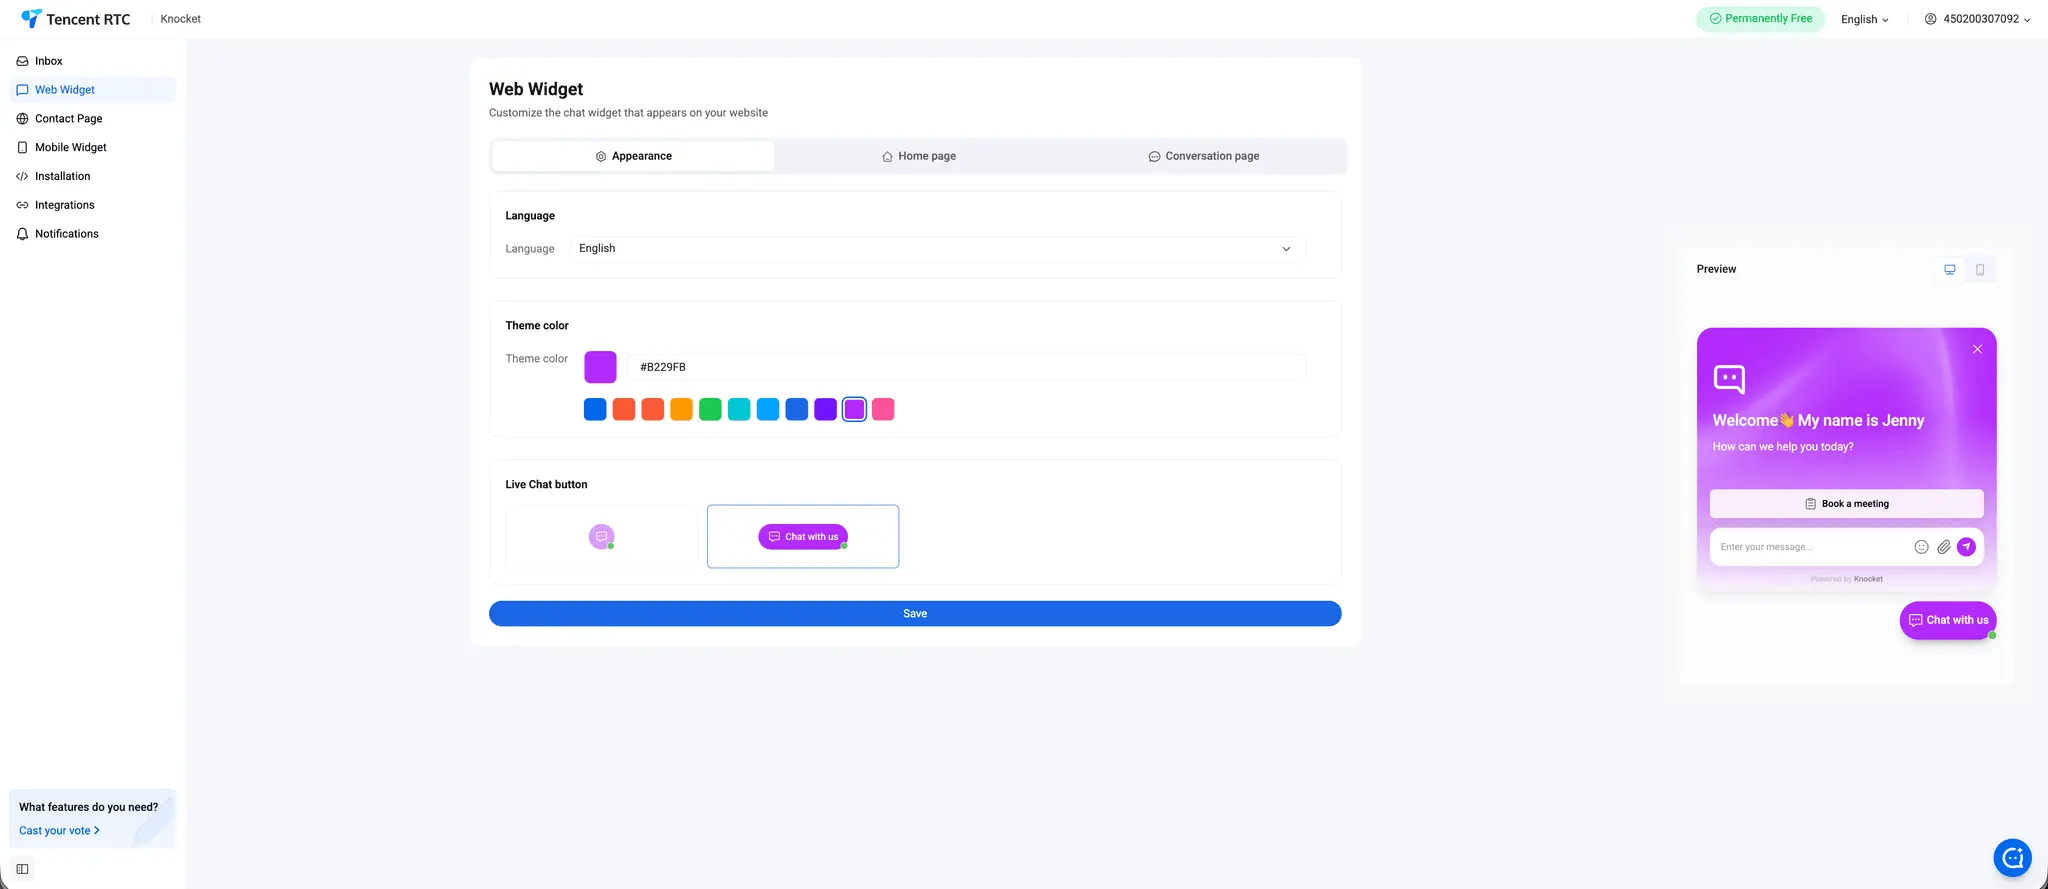Pick the green theme color swatch
The image size is (2048, 889).
pyautogui.click(x=710, y=409)
